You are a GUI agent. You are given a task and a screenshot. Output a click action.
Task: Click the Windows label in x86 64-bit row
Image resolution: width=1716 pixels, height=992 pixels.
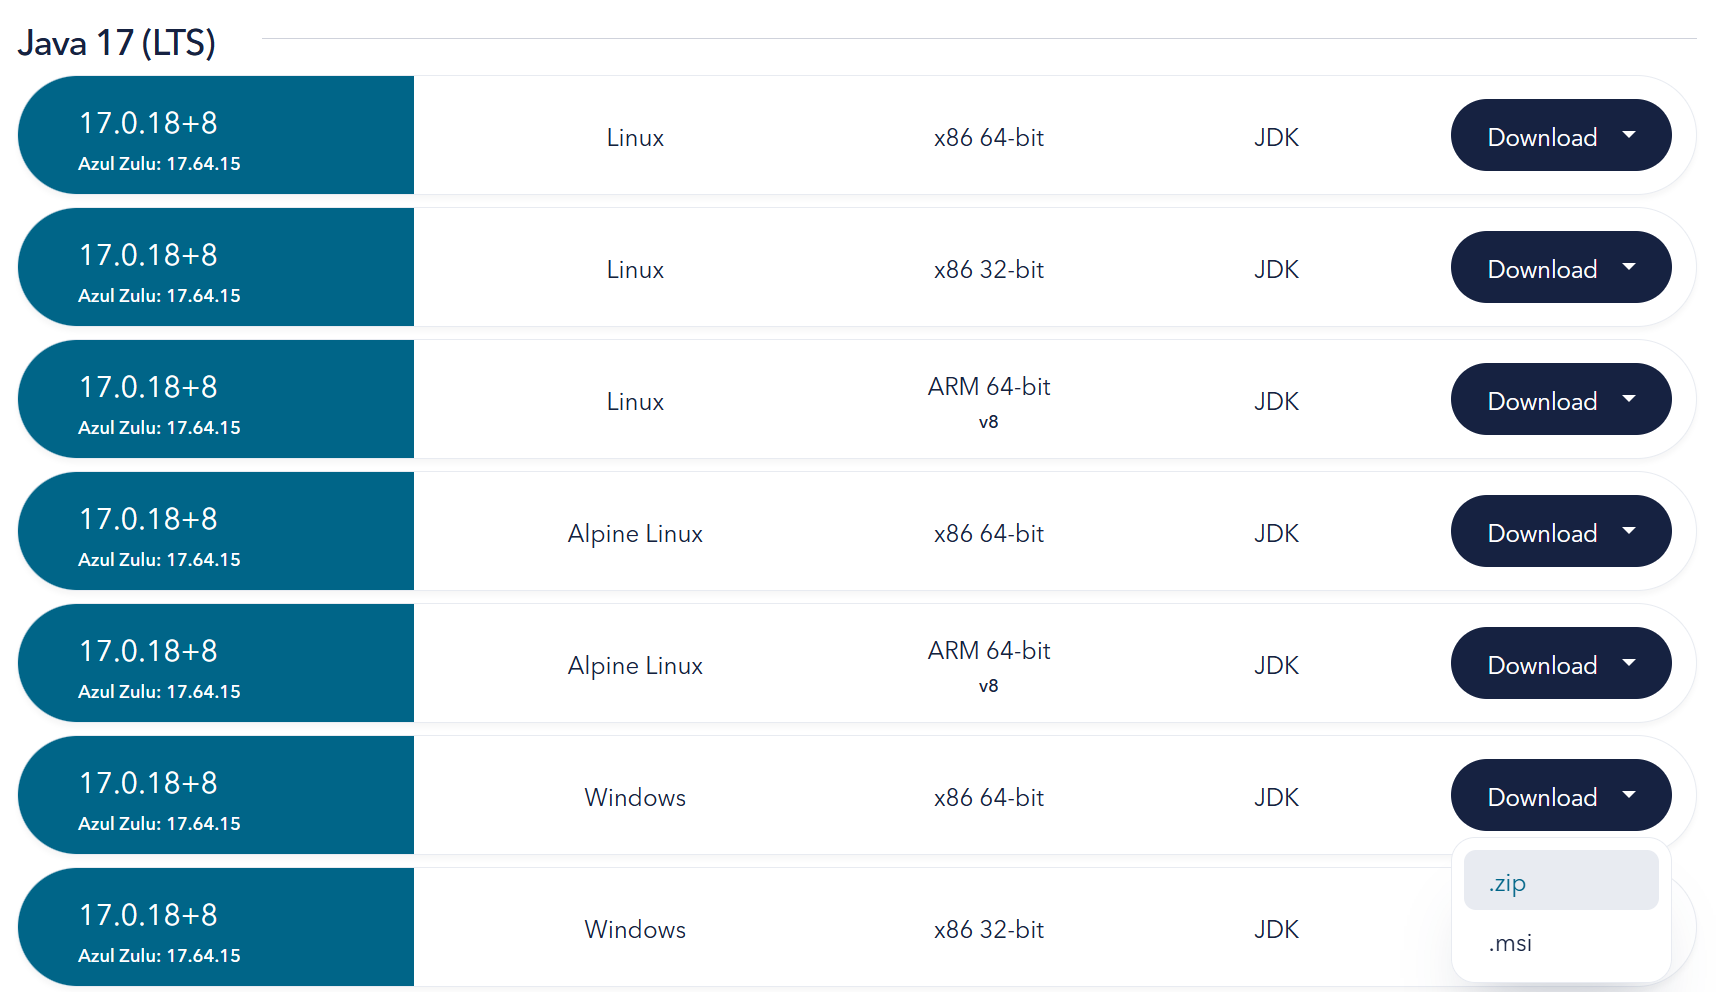click(x=635, y=798)
